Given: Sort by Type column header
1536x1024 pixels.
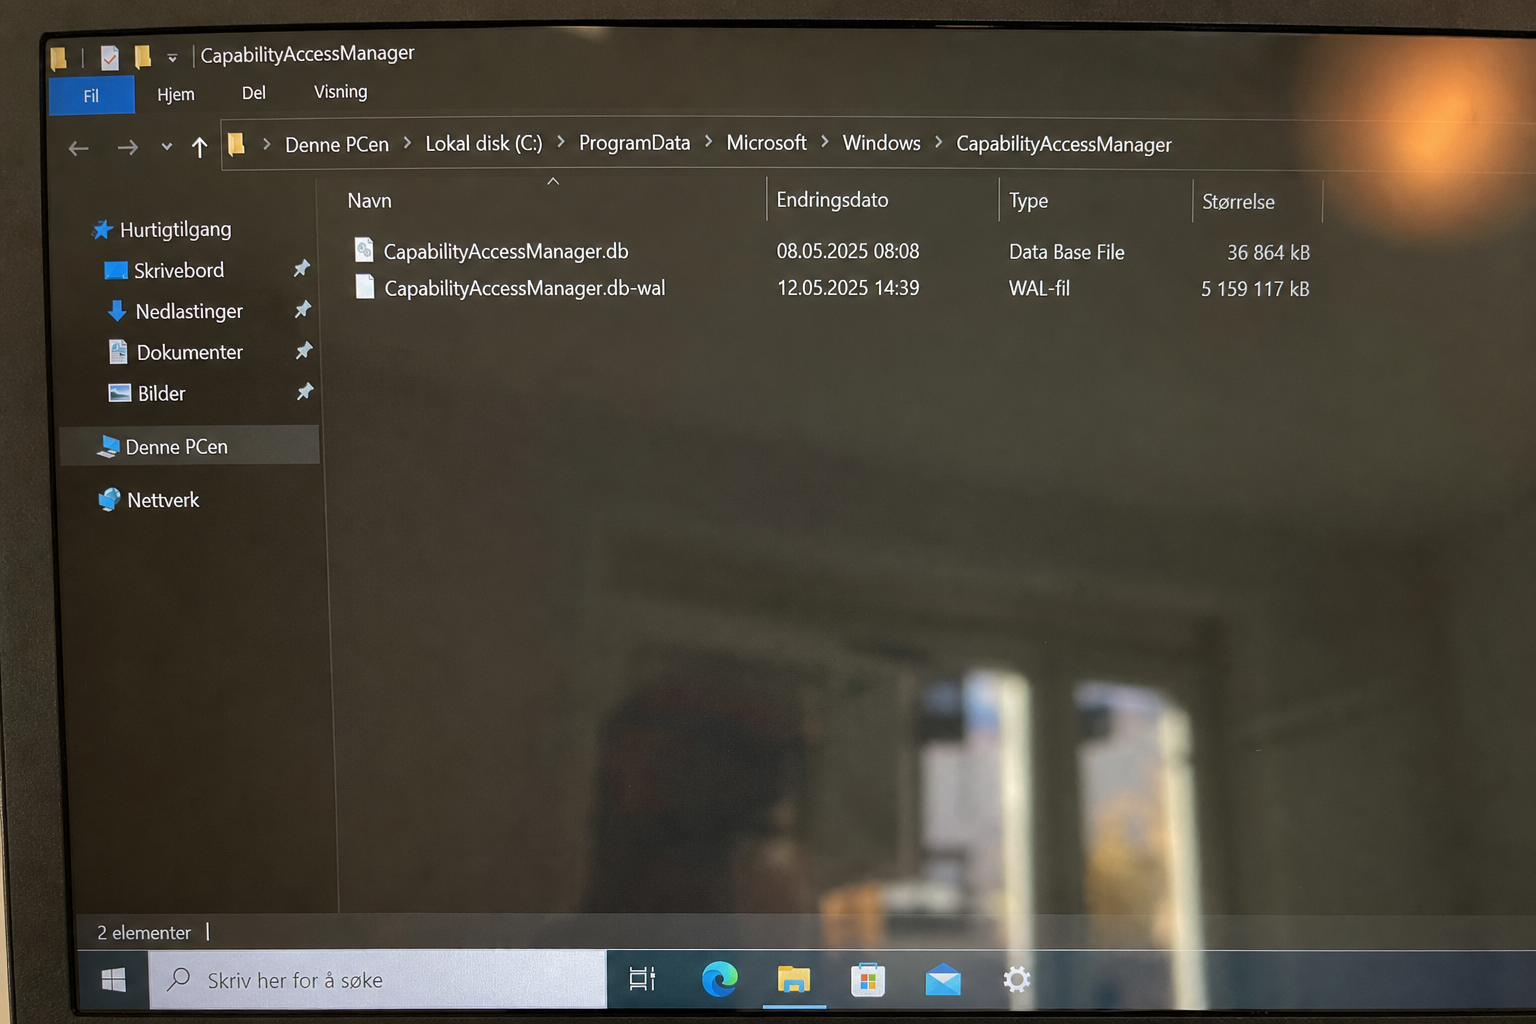Looking at the screenshot, I should tap(1028, 201).
